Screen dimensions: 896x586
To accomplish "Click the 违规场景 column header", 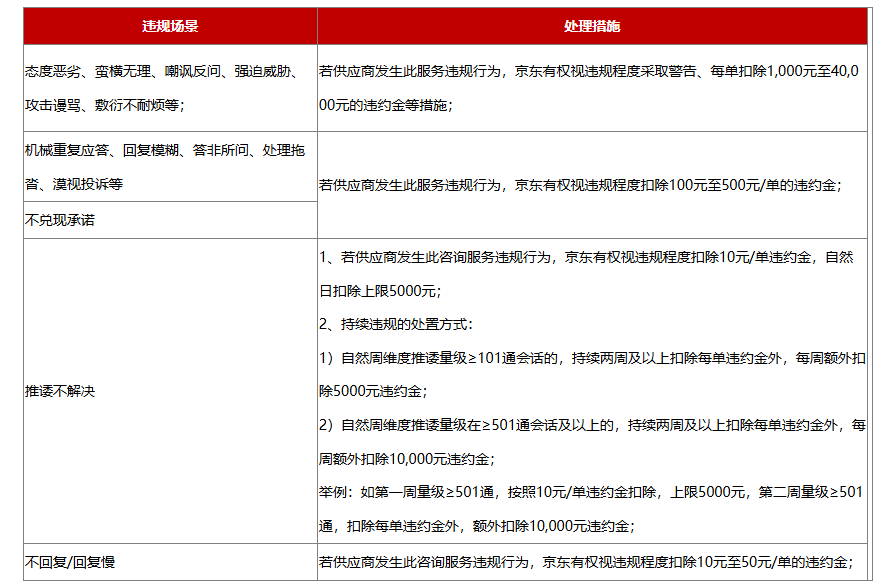I will pos(170,26).
